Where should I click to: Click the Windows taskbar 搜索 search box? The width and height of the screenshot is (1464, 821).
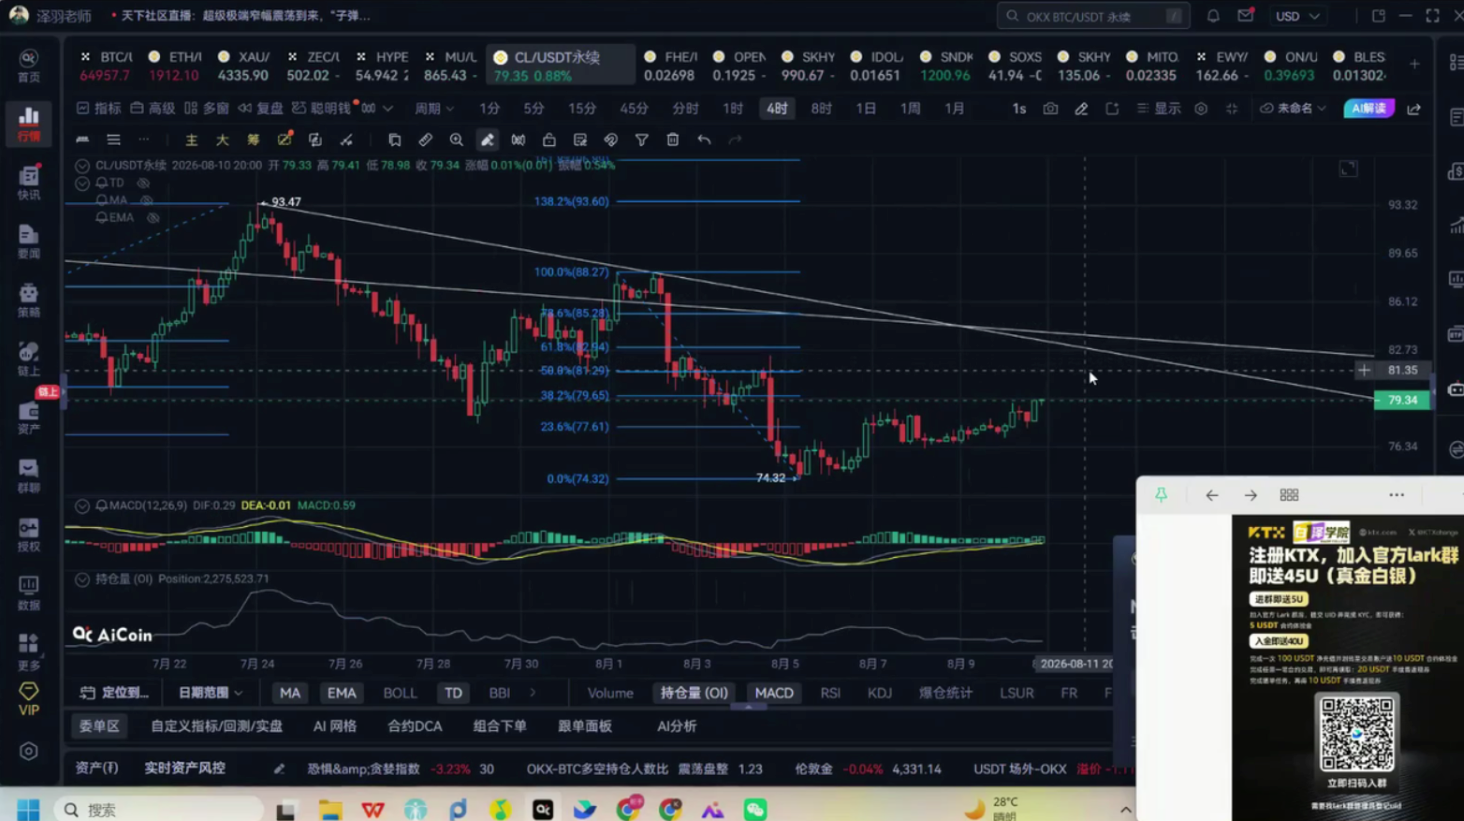[160, 809]
